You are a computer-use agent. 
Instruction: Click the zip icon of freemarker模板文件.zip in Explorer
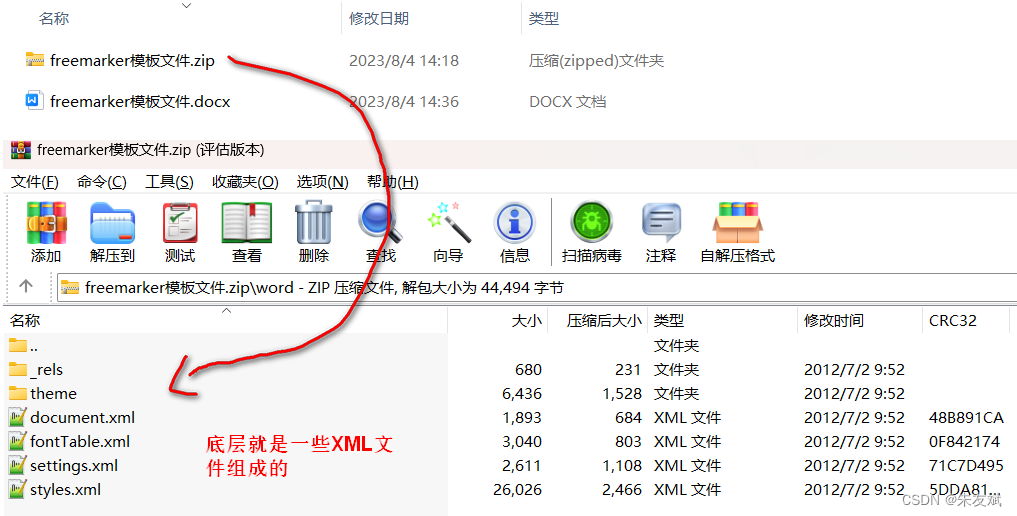coord(34,60)
